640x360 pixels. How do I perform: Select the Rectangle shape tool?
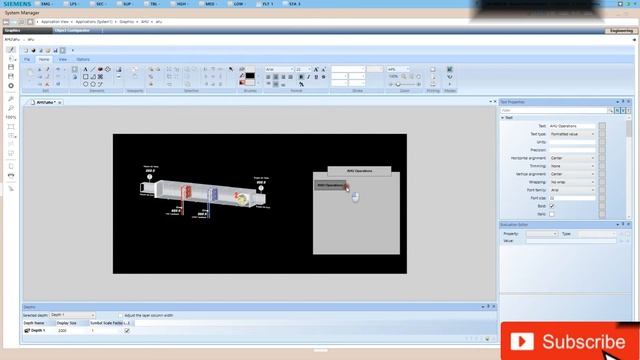click(x=85, y=77)
